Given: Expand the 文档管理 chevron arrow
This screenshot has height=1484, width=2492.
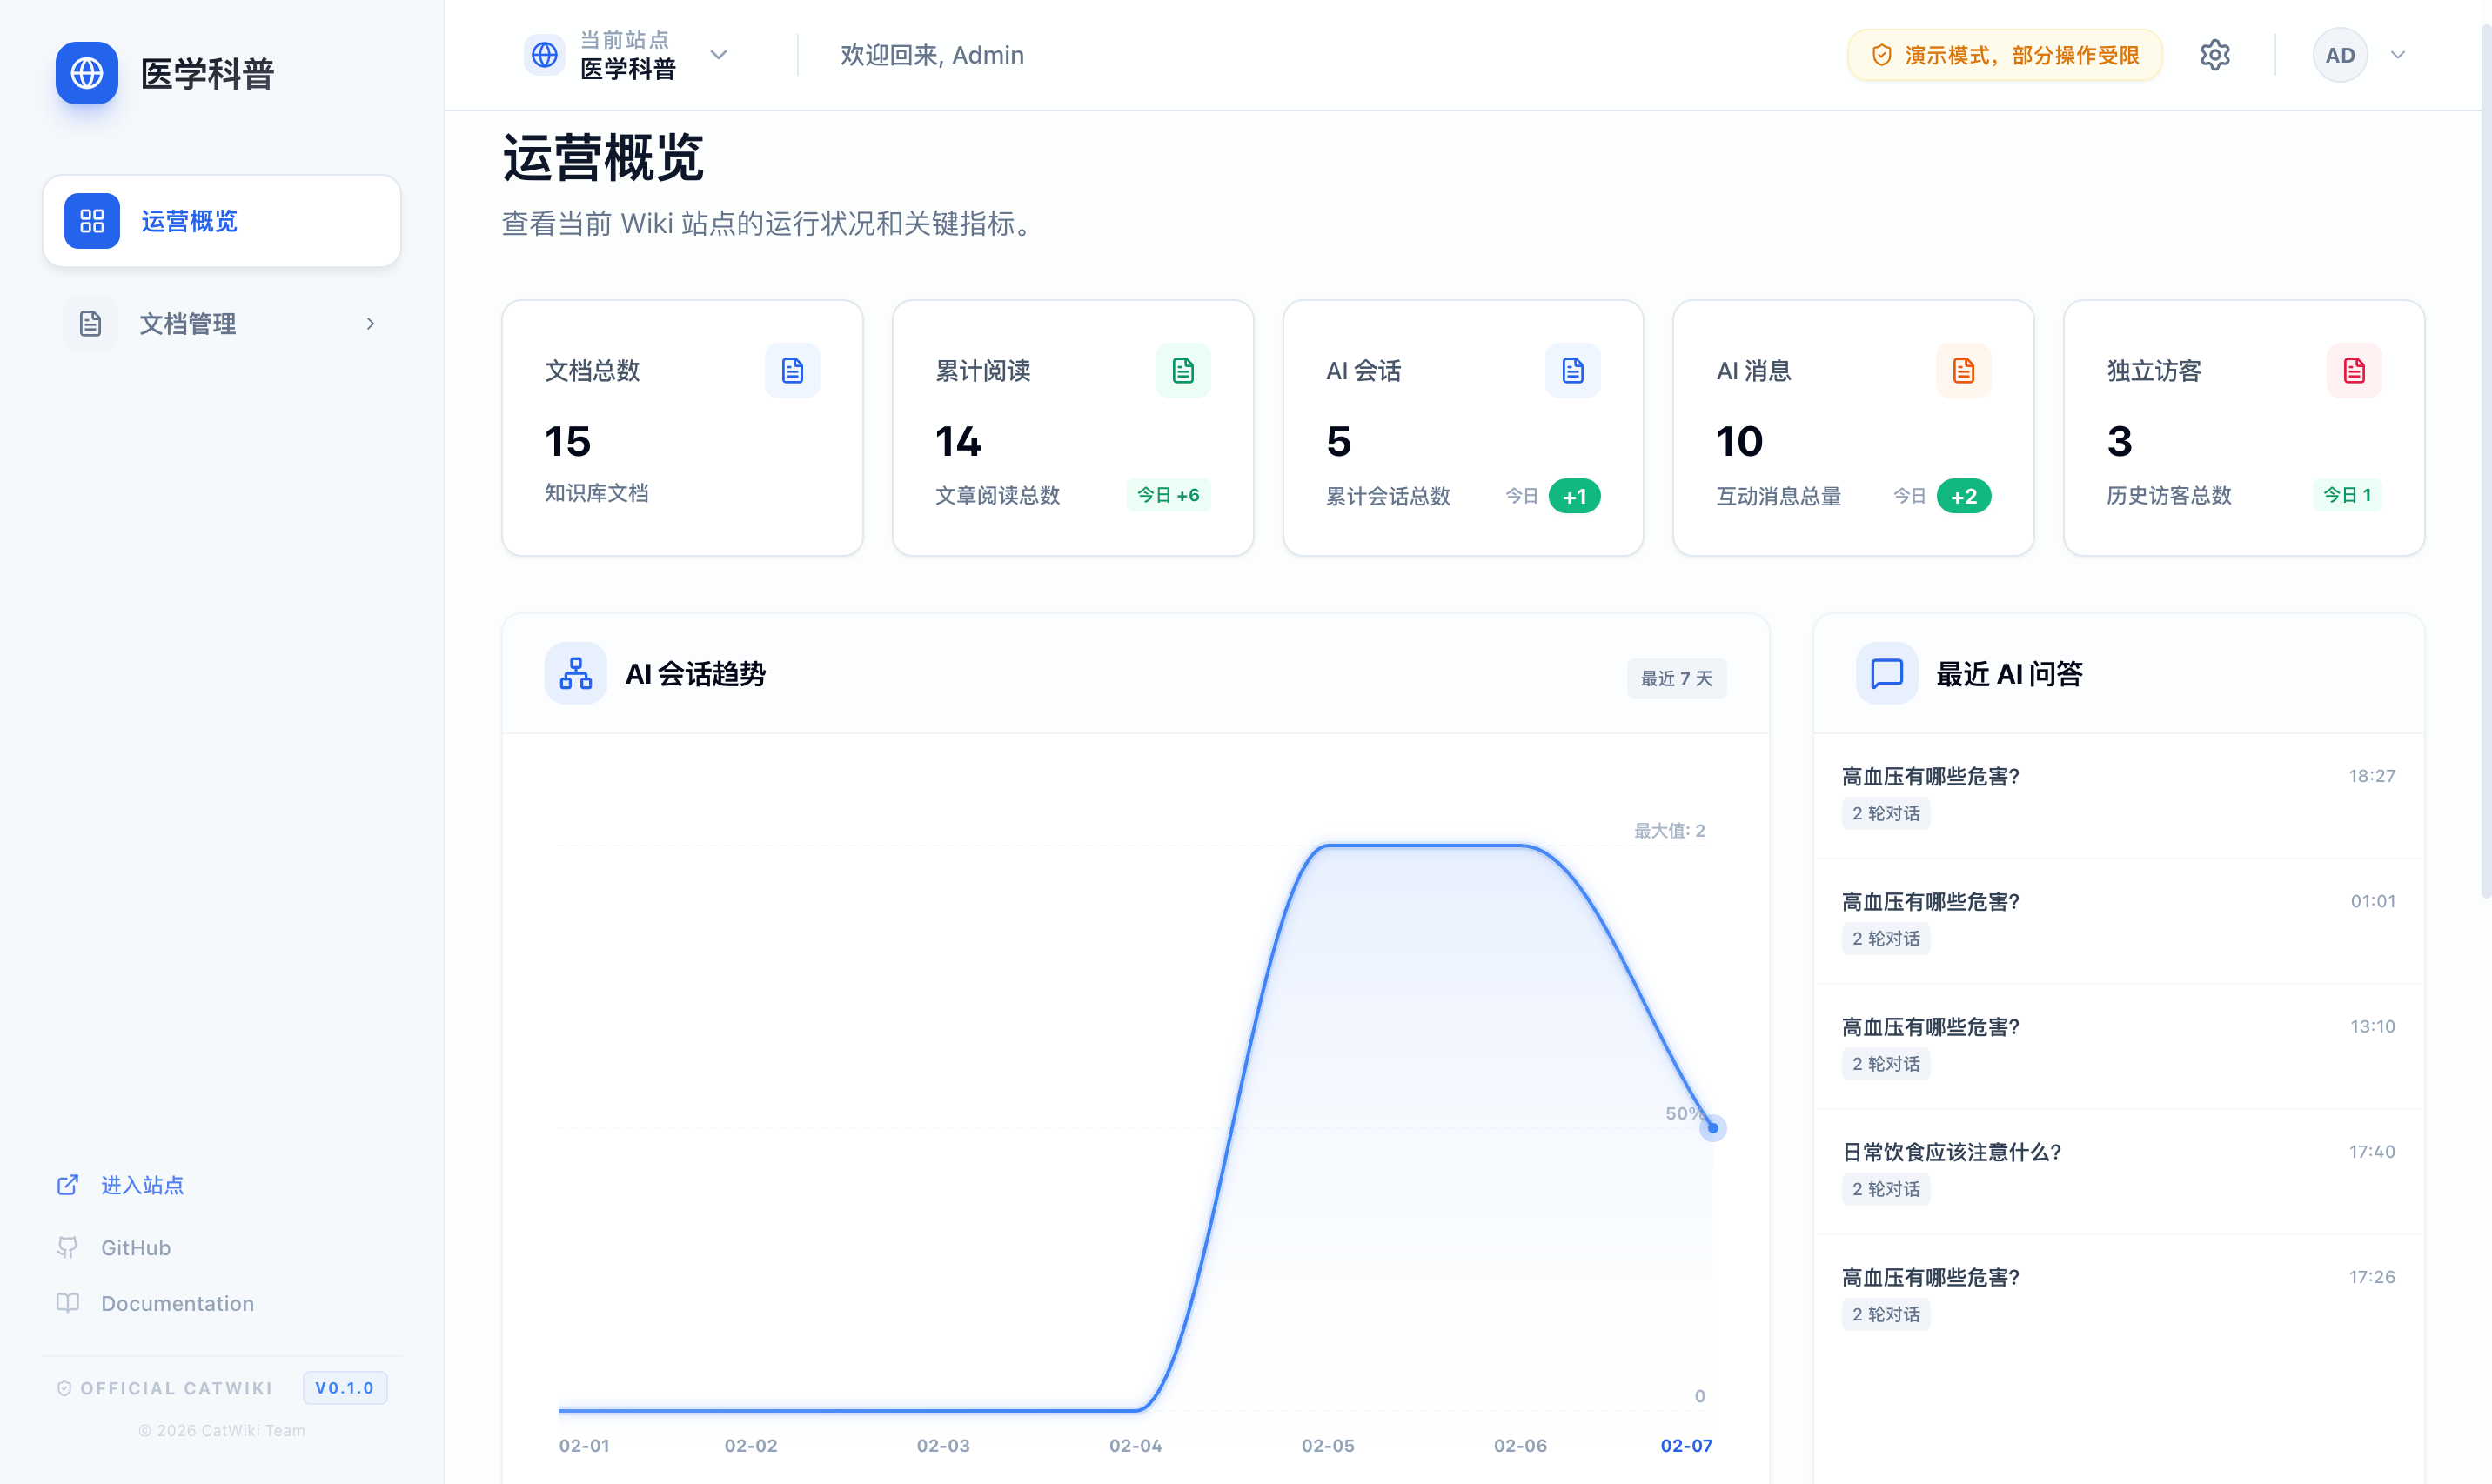Looking at the screenshot, I should tap(371, 324).
